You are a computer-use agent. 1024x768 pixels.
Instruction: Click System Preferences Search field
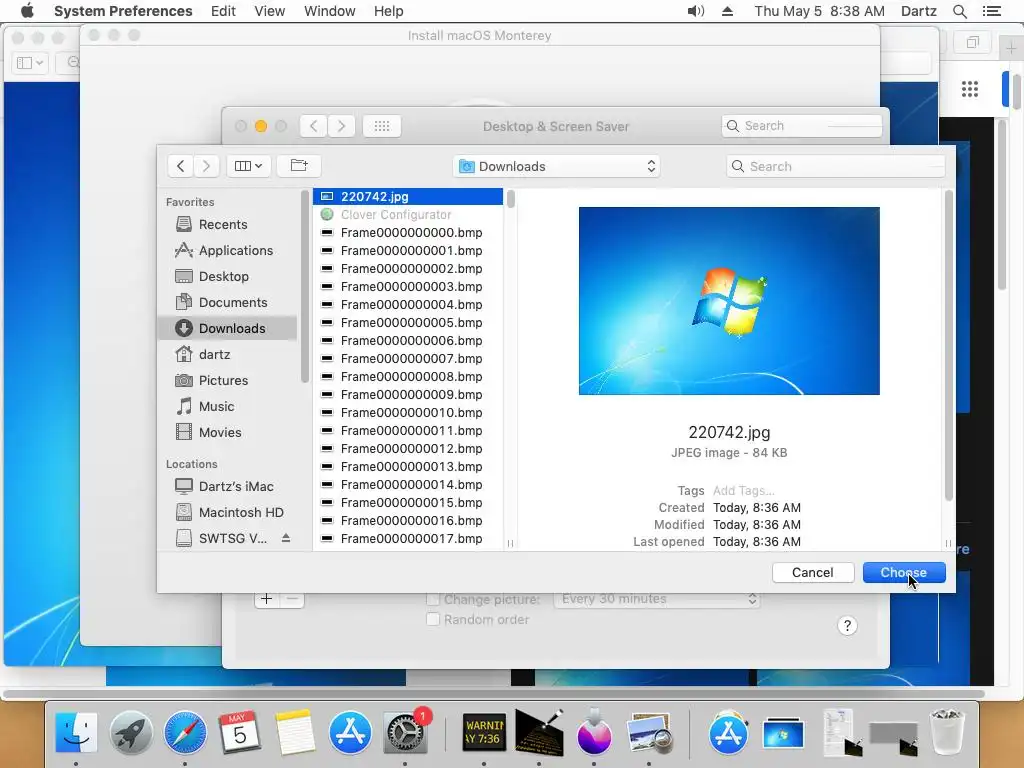click(x=802, y=126)
